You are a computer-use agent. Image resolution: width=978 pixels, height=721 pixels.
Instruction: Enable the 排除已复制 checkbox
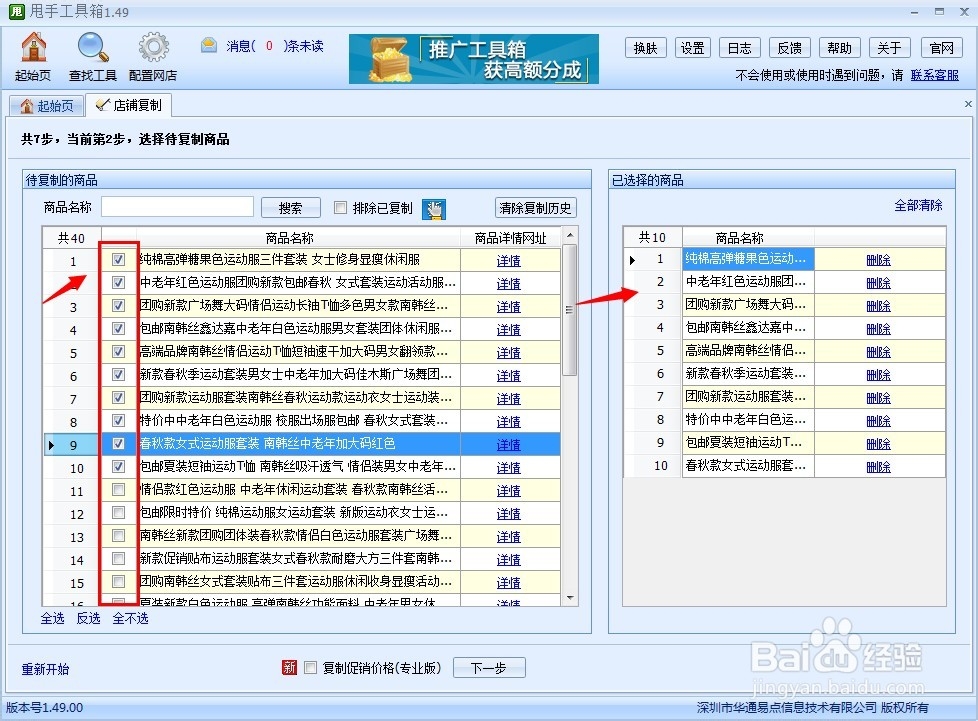pyautogui.click(x=340, y=208)
